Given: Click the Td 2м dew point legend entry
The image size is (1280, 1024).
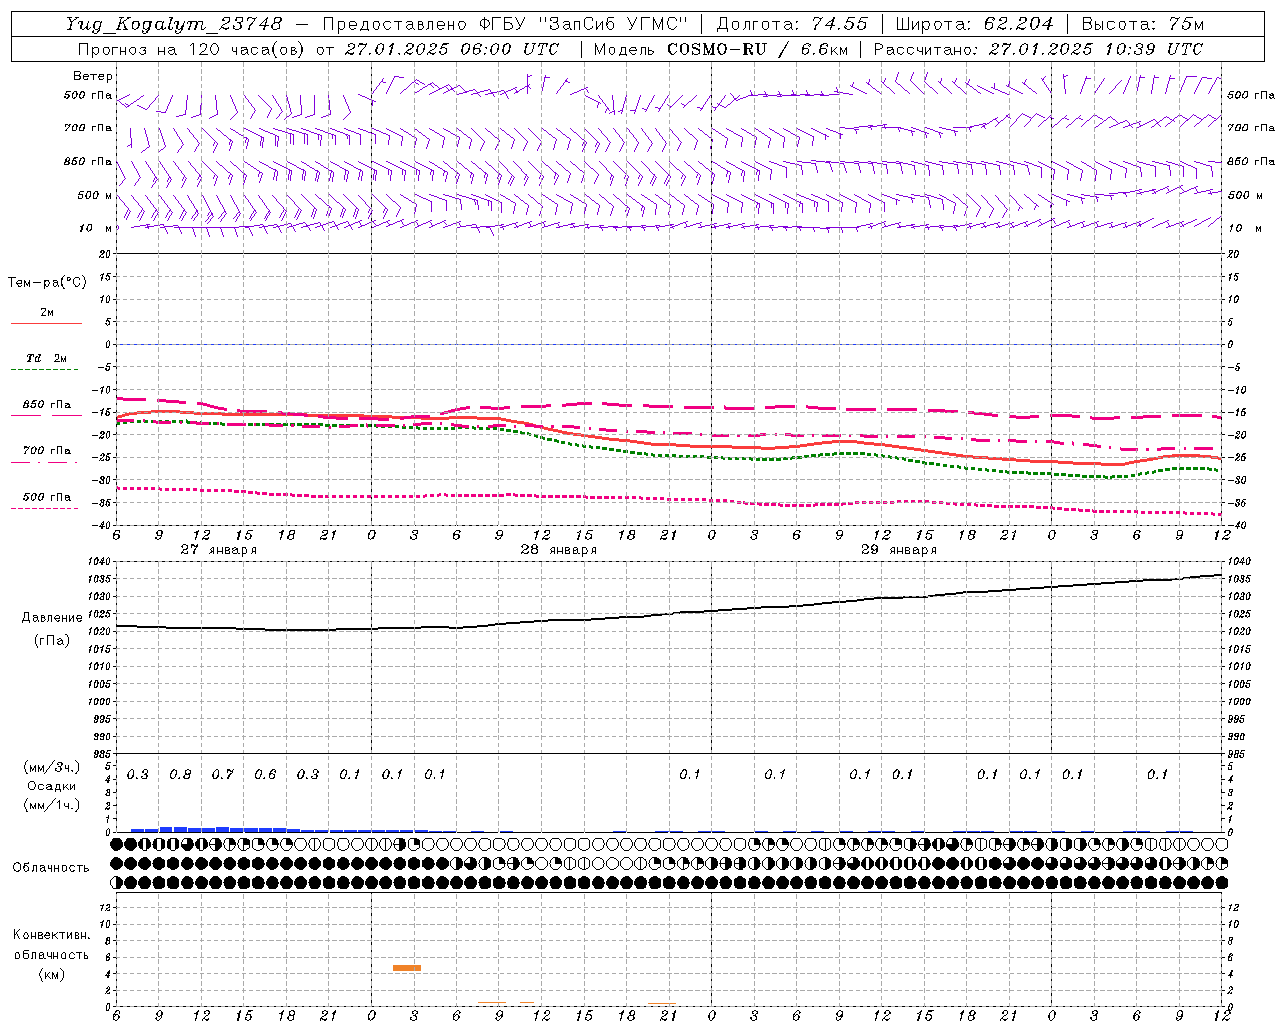Looking at the screenshot, I should [47, 358].
